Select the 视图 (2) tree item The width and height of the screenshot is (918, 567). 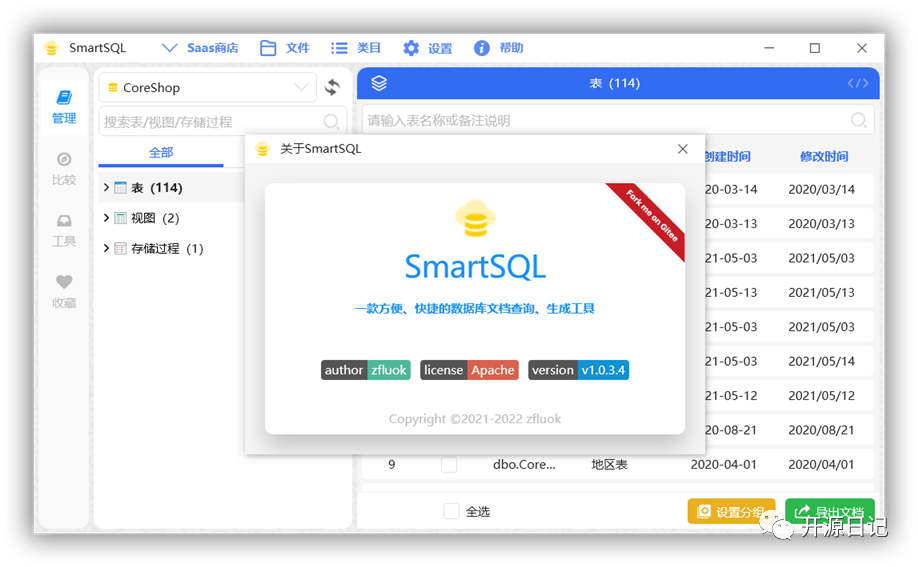pos(155,218)
